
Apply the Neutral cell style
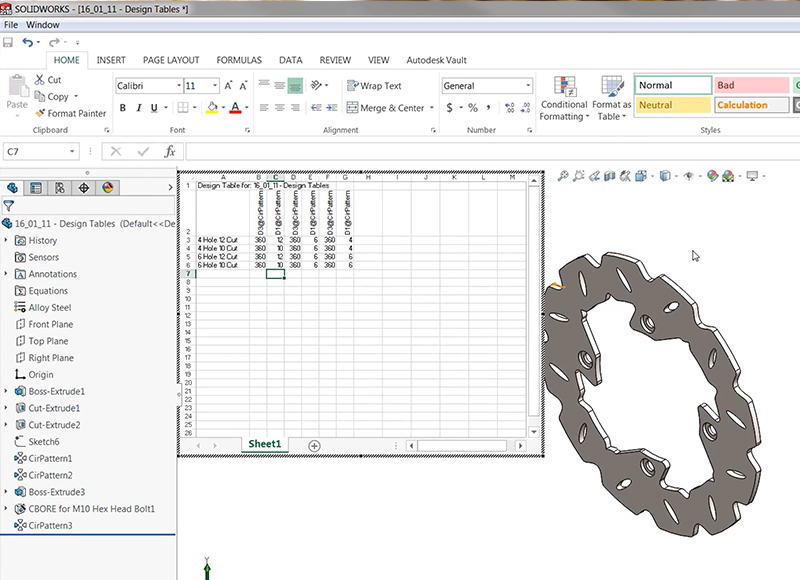672,105
